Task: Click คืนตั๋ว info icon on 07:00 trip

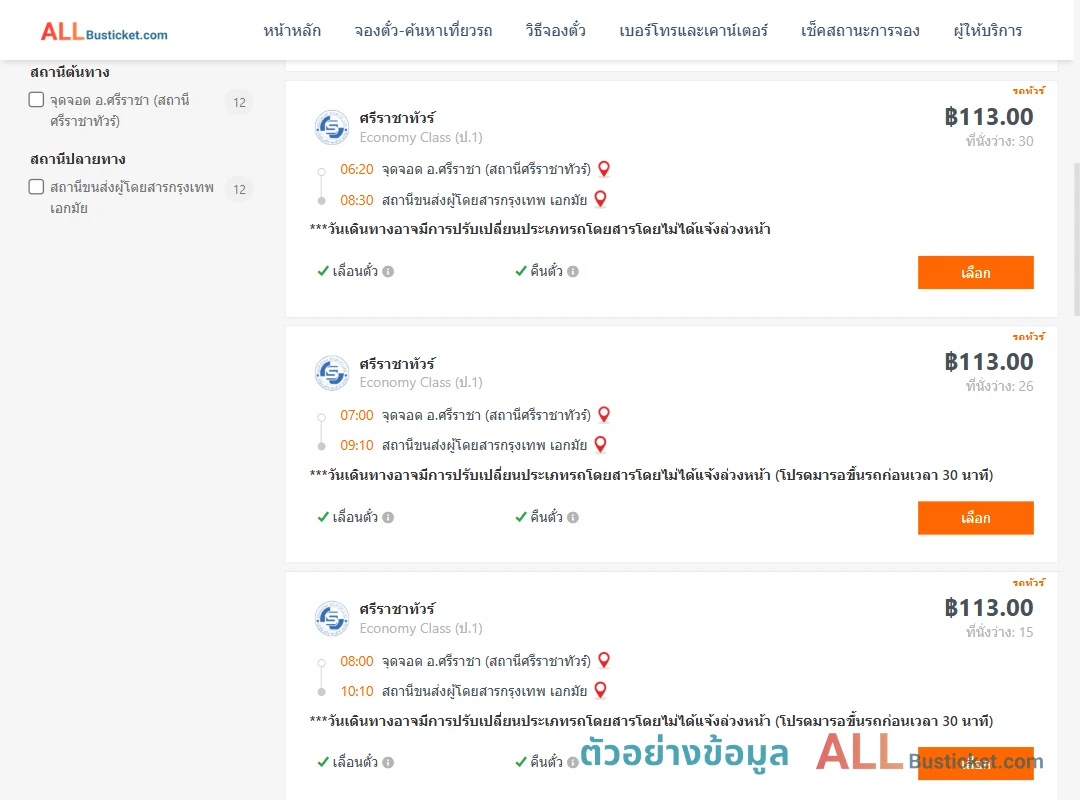Action: click(573, 517)
